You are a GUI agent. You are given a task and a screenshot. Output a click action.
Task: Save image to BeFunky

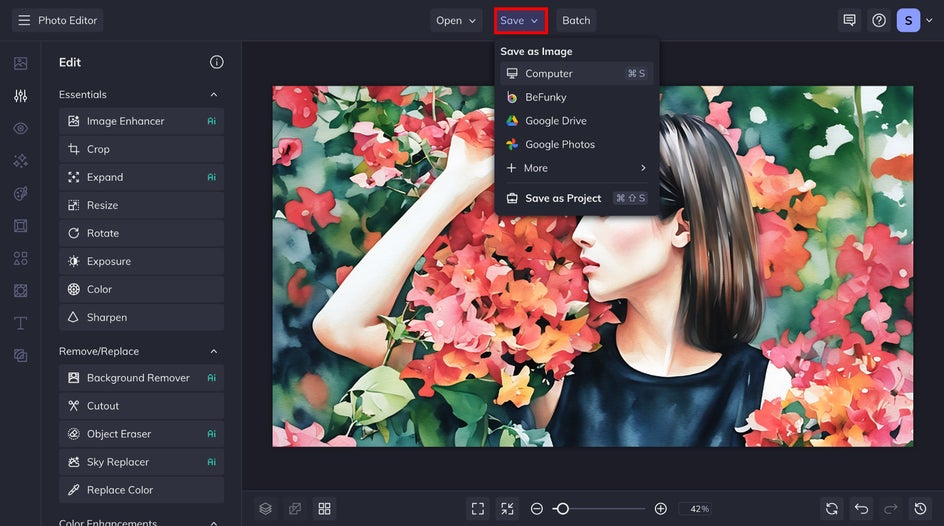[576, 97]
